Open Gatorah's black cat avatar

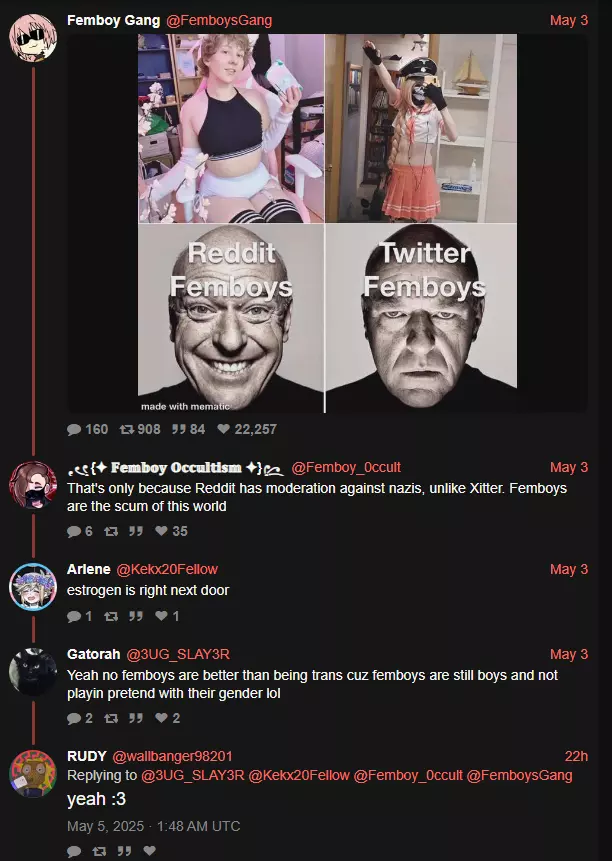33,672
